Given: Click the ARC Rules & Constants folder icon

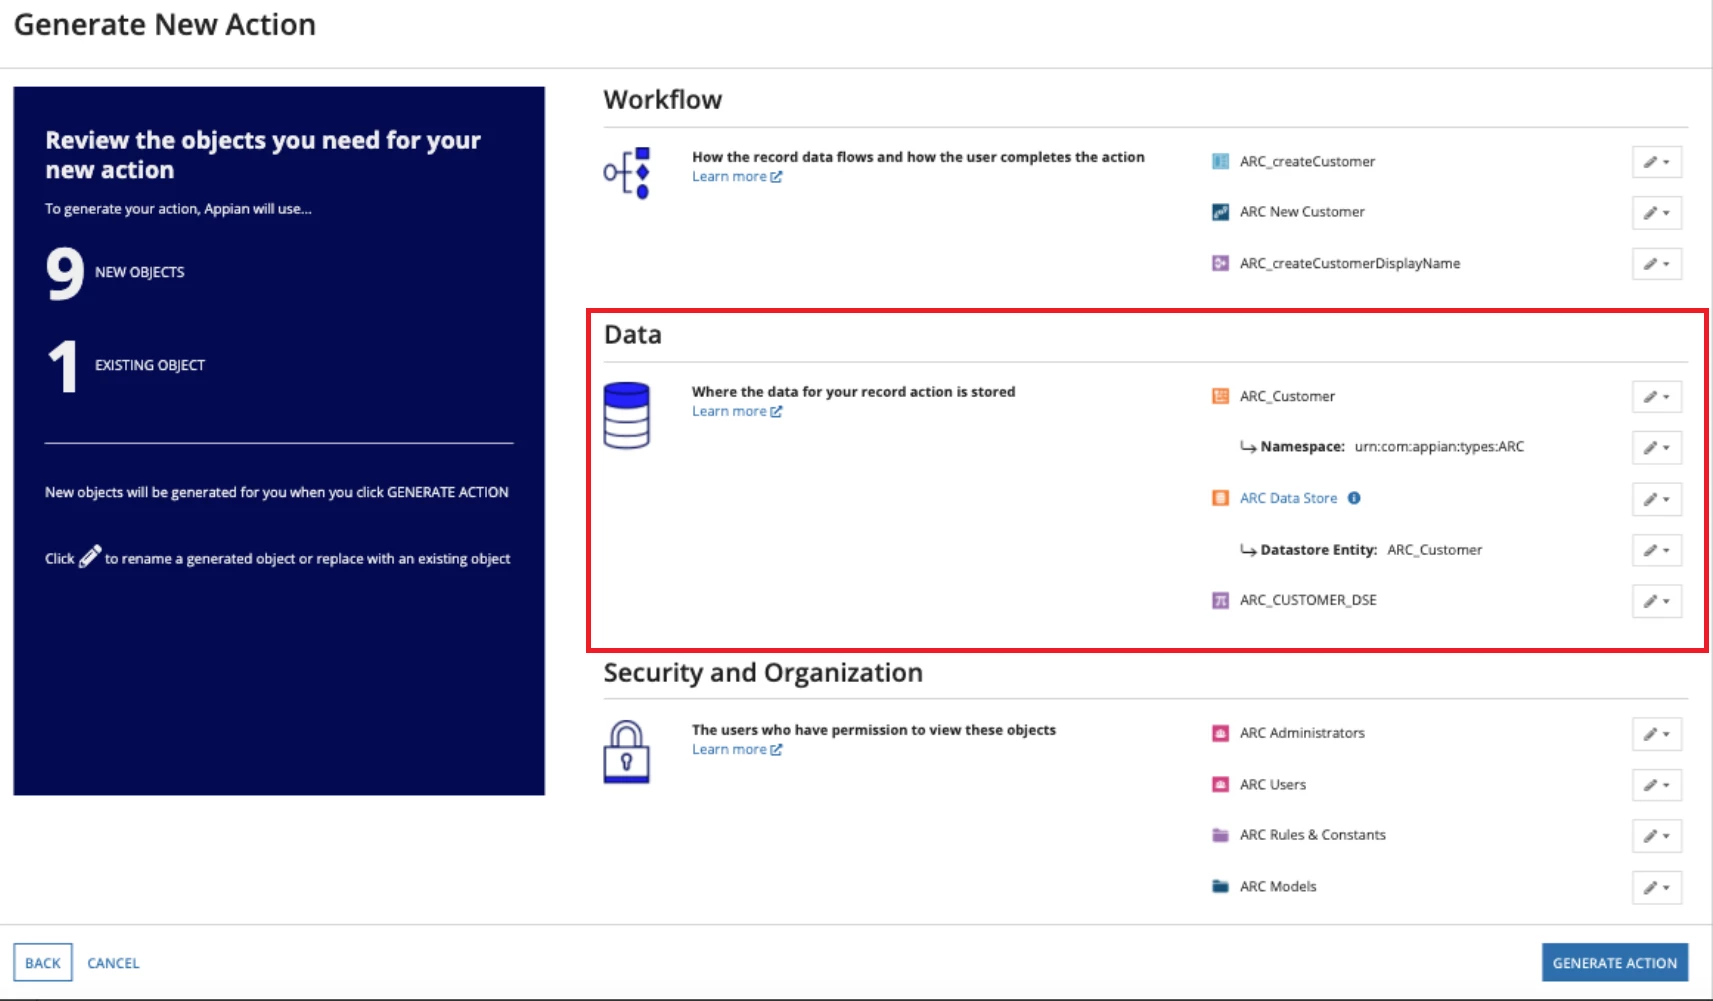Looking at the screenshot, I should [1220, 836].
